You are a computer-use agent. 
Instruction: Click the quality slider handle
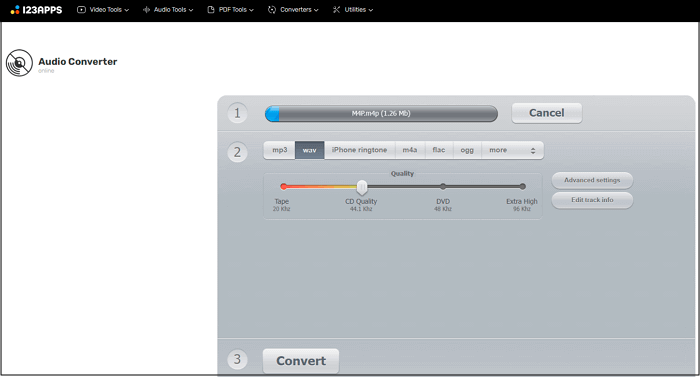click(x=362, y=188)
